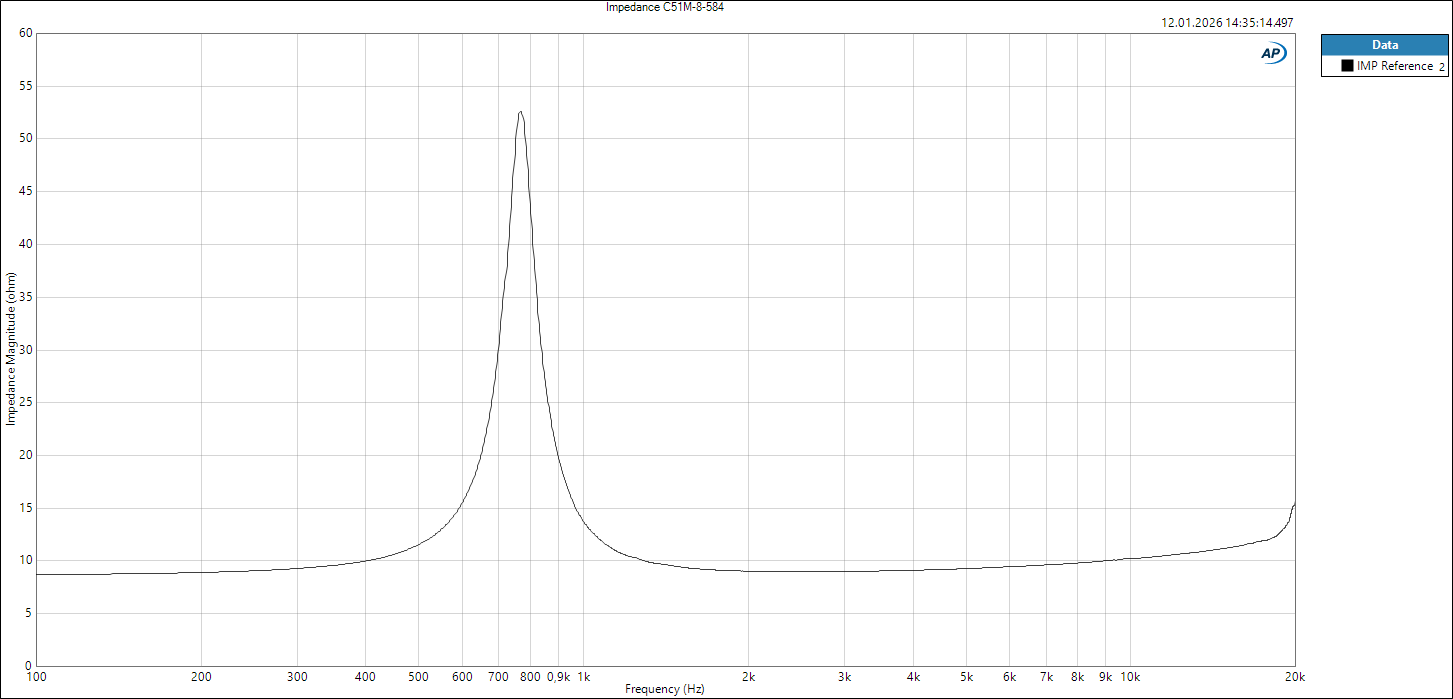The width and height of the screenshot is (1453, 699).
Task: Click the 45 ohm tick label
Action: coord(26,191)
